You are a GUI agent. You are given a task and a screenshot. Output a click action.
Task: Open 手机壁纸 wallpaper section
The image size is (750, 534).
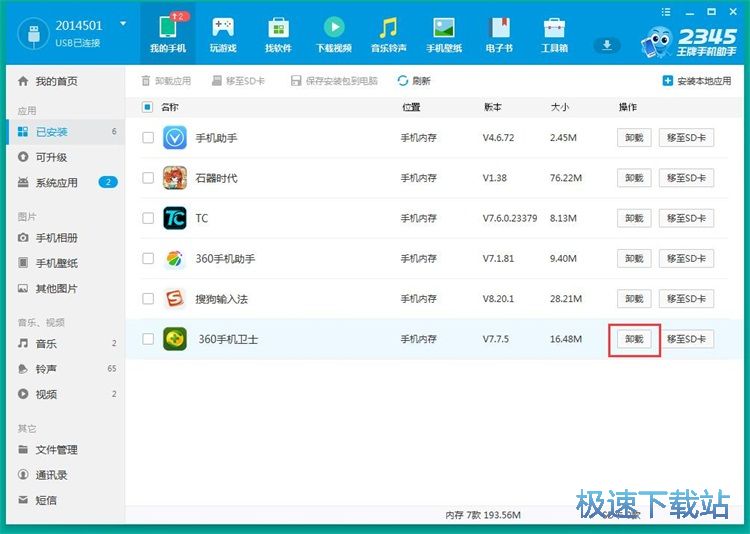443,34
